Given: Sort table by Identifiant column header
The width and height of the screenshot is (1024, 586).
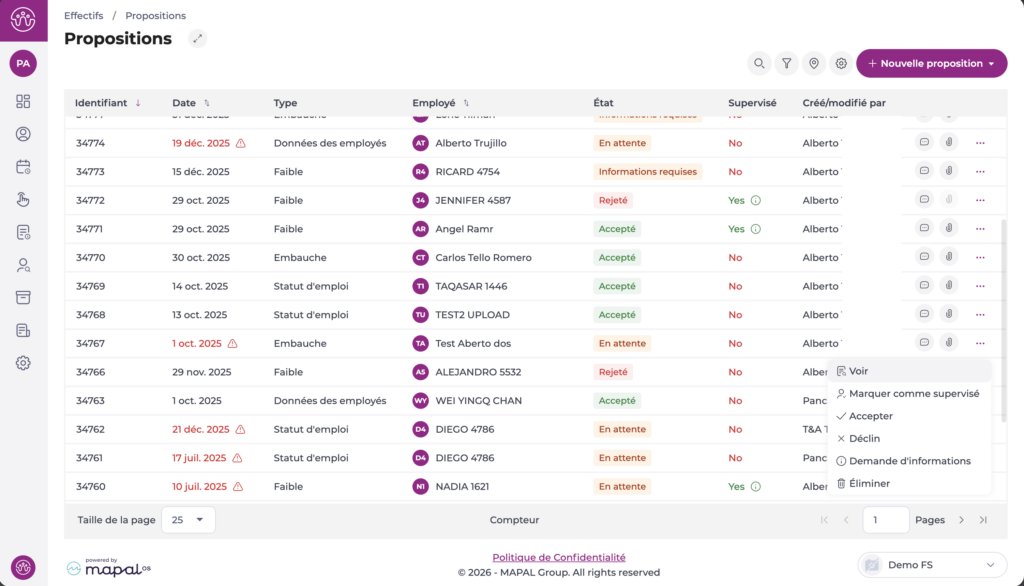Looking at the screenshot, I should tap(101, 103).
